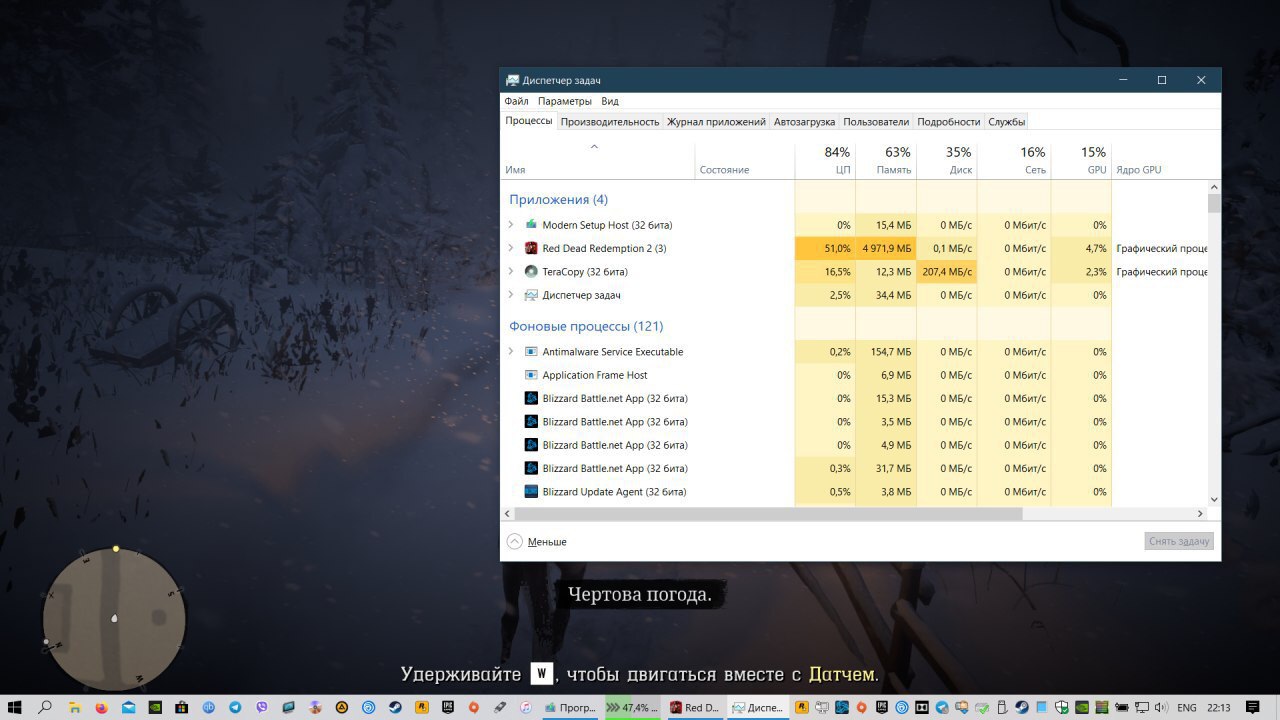Open Telegram from the taskbar
The width and height of the screenshot is (1280, 720).
tap(235, 707)
